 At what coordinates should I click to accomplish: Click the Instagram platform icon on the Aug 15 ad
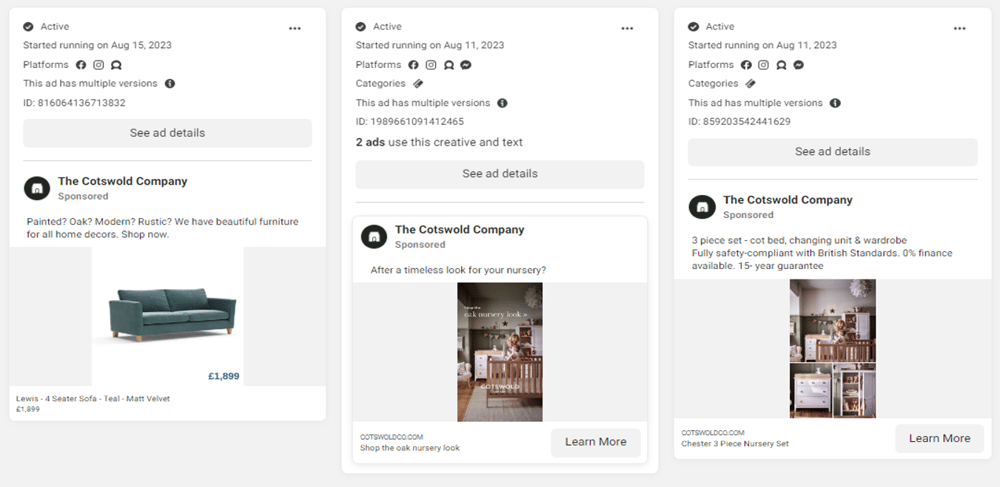pos(98,64)
